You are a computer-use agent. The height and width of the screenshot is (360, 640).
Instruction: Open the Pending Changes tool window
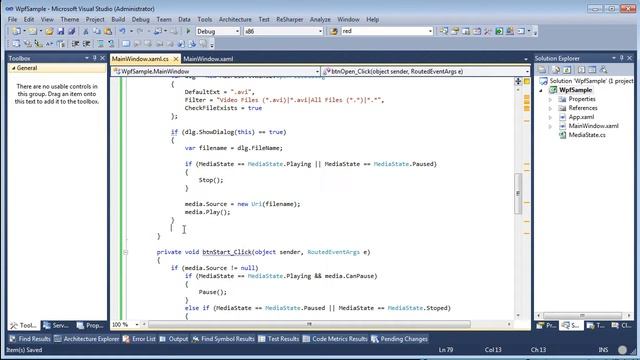pos(399,339)
